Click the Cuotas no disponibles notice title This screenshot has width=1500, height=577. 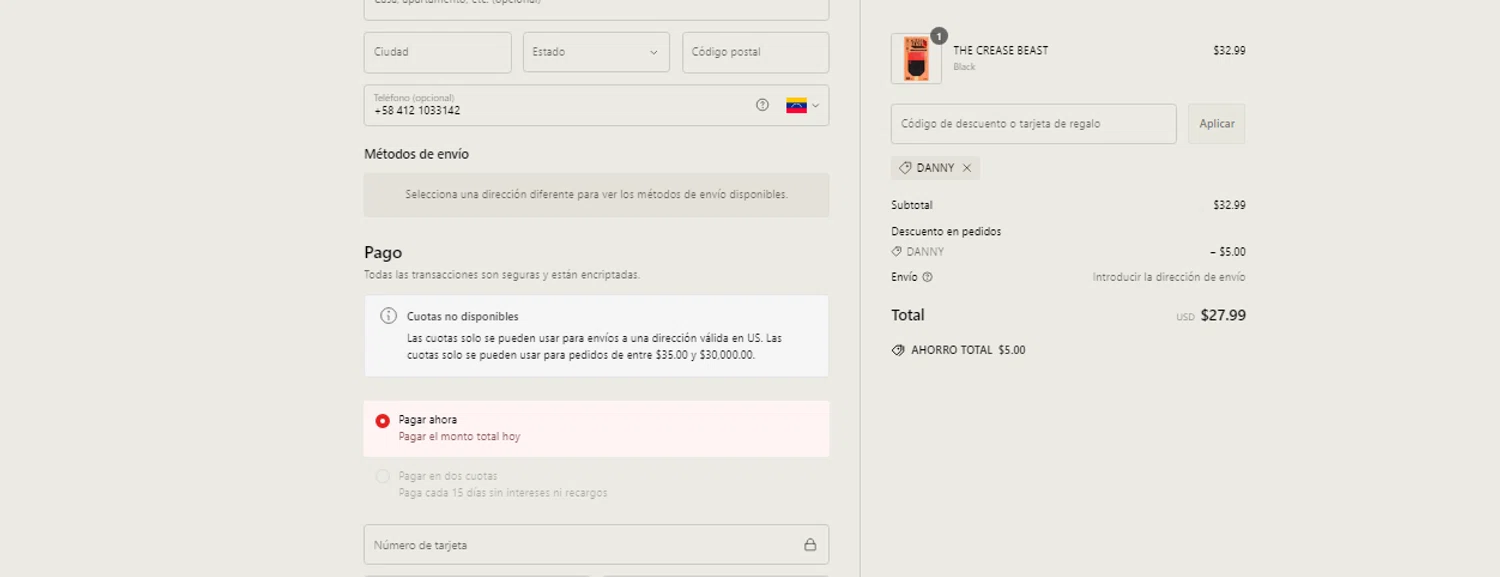[x=462, y=316]
